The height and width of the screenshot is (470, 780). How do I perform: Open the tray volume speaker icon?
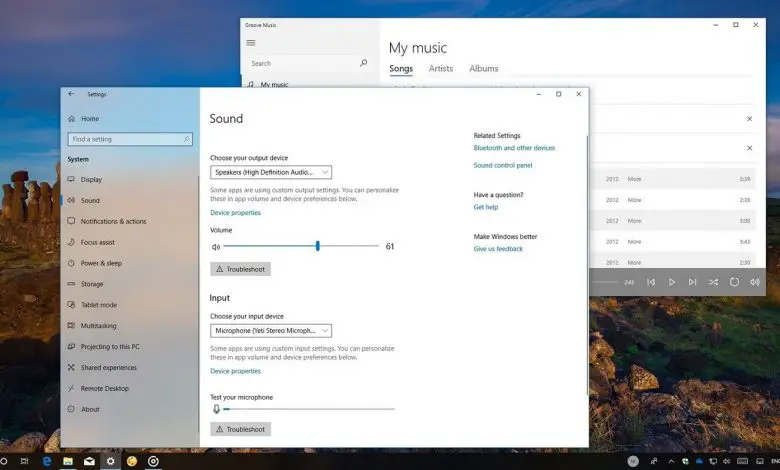[x=726, y=462]
